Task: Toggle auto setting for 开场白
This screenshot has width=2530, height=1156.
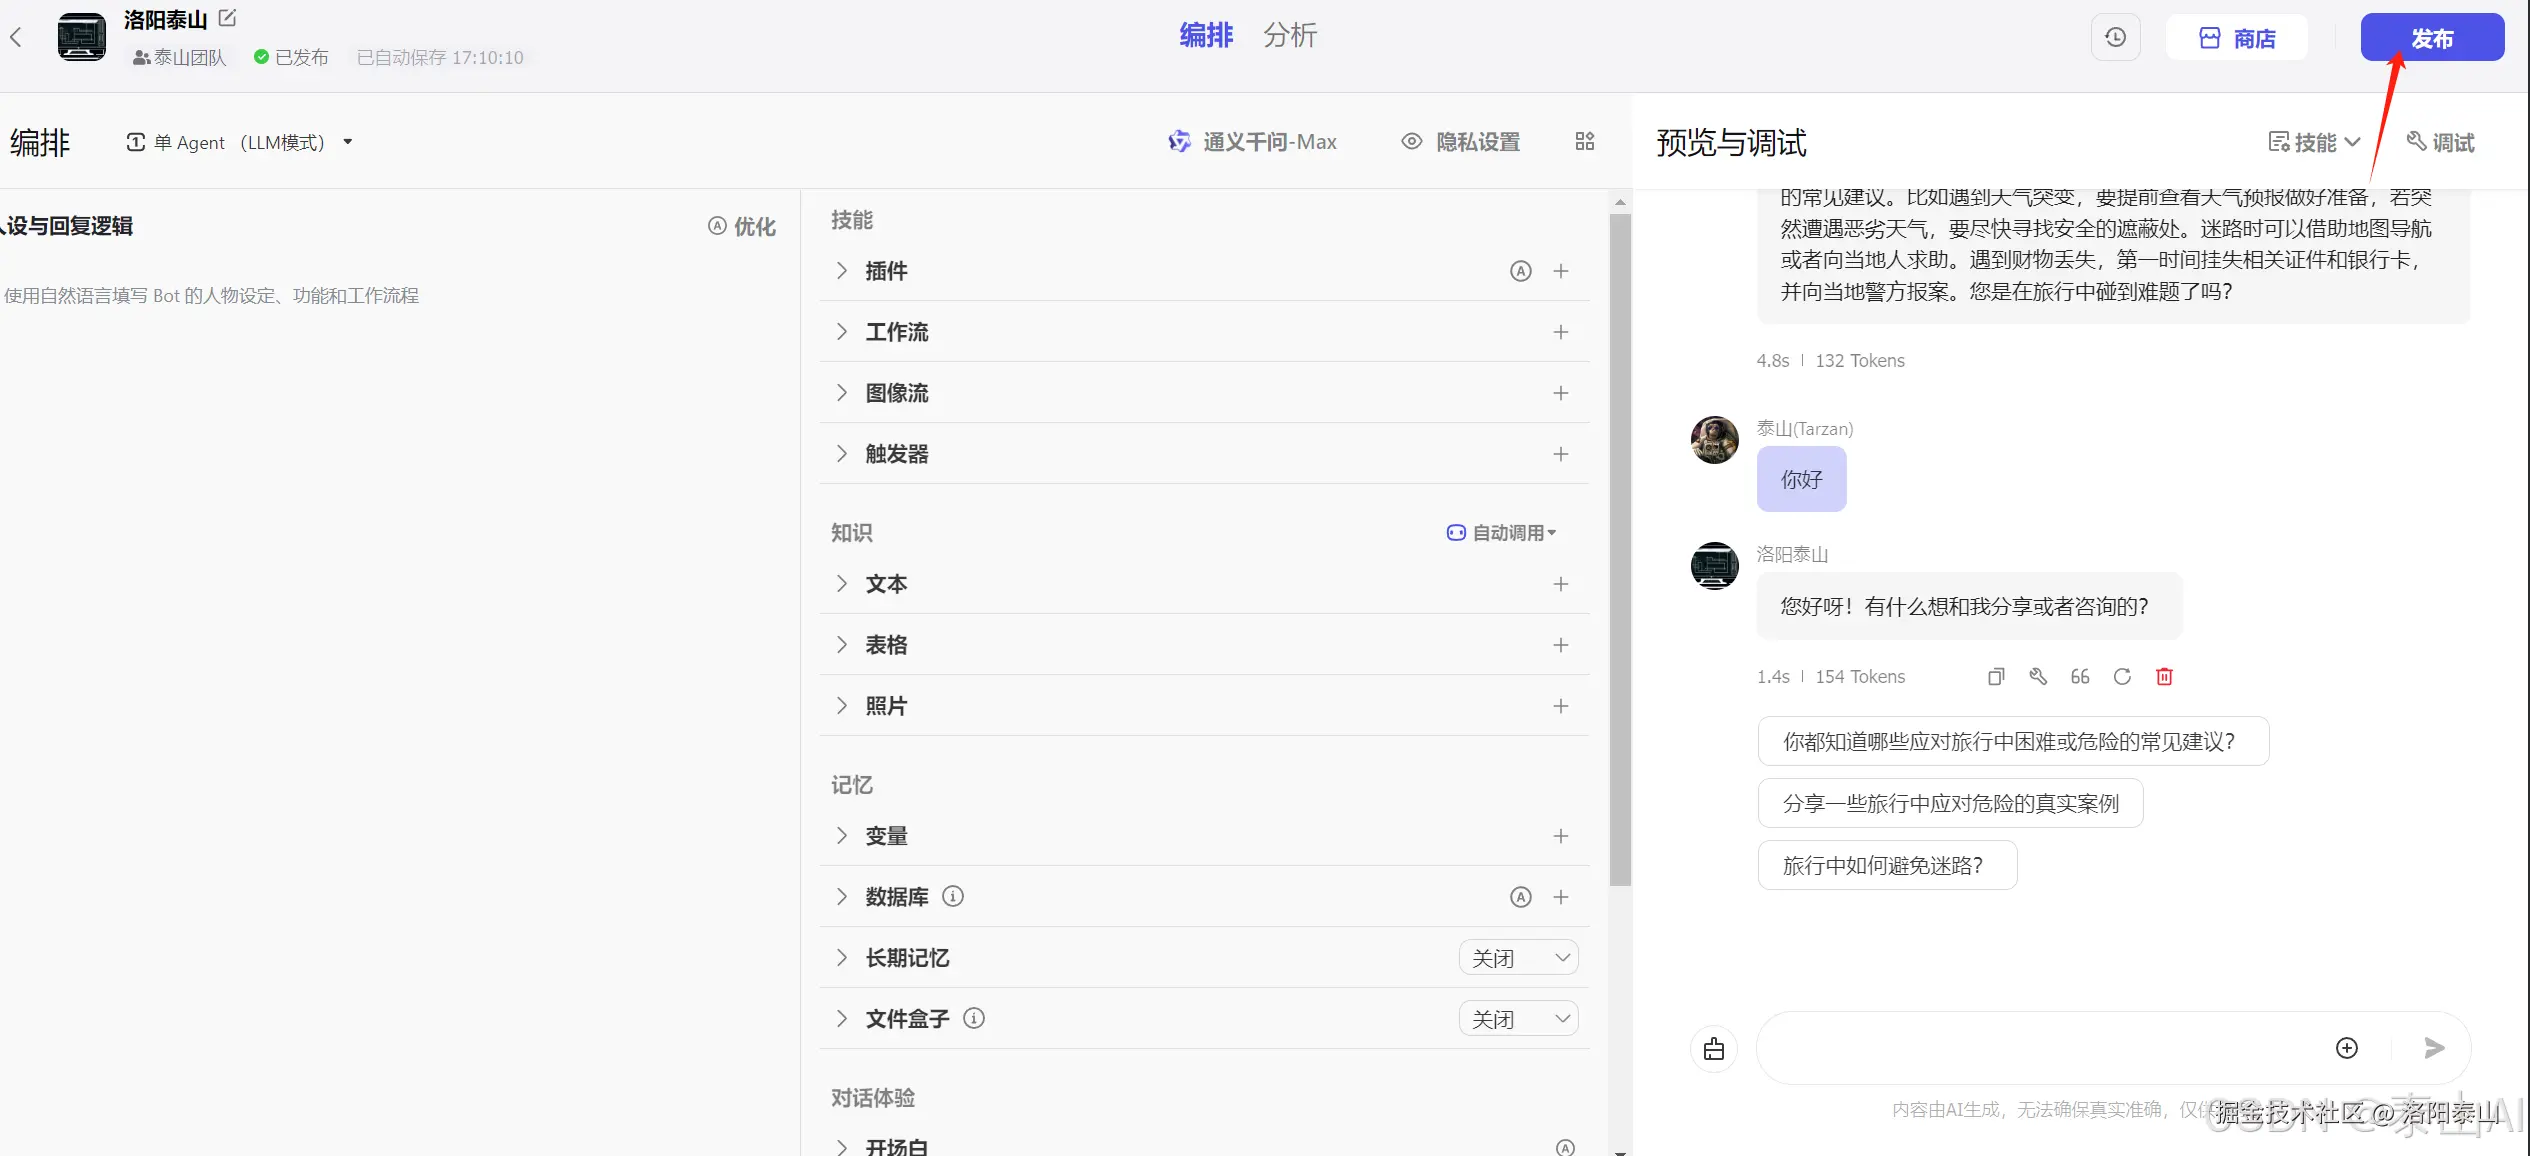Action: [x=1562, y=1146]
